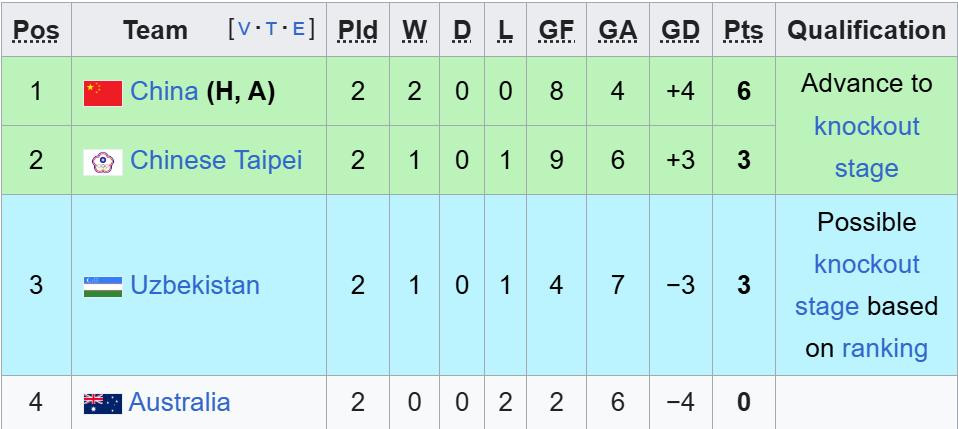Click the 'GA' column header abbreviation
The height and width of the screenshot is (429, 958).
[617, 31]
